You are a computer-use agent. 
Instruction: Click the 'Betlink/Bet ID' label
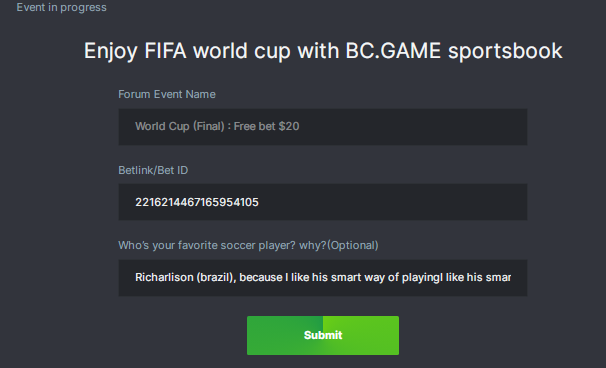(x=153, y=170)
